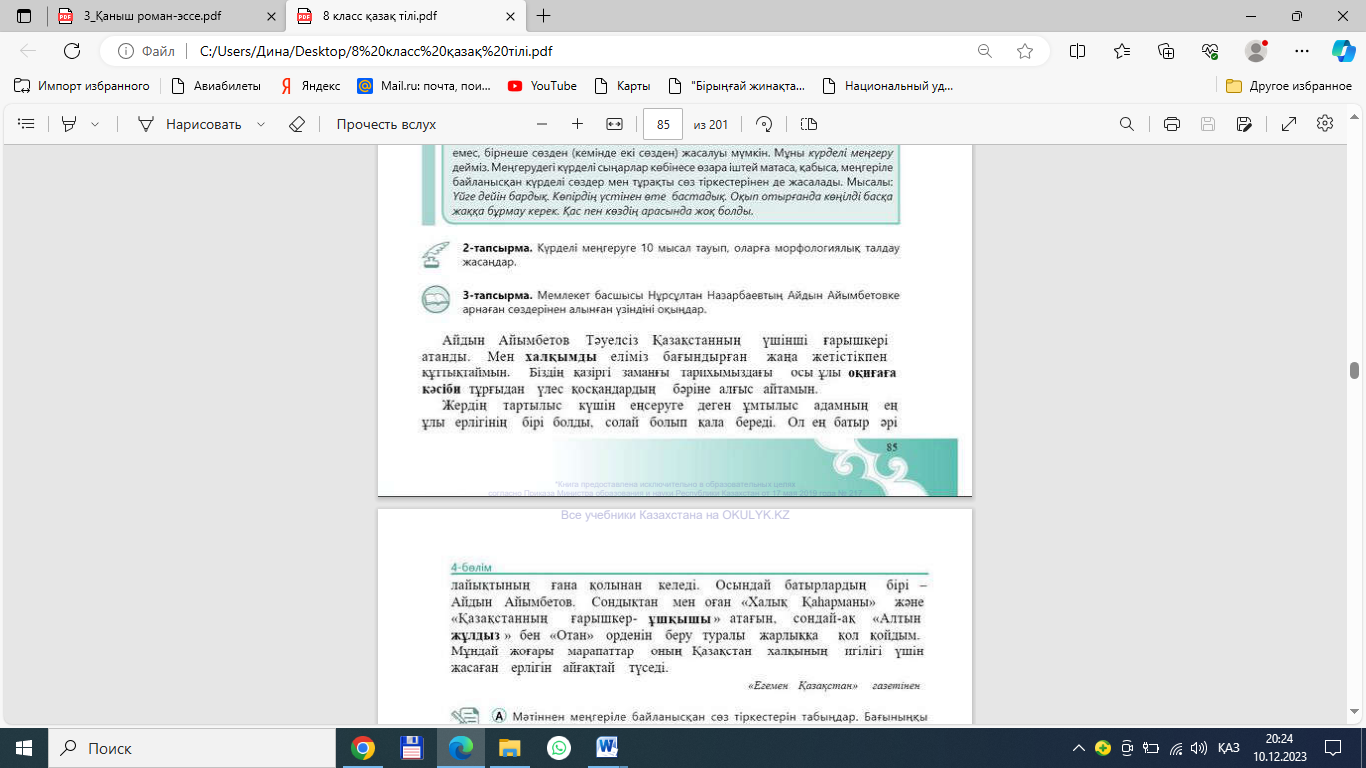Open the drawing pen options dropdown
This screenshot has height=768, width=1366.
[x=261, y=124]
